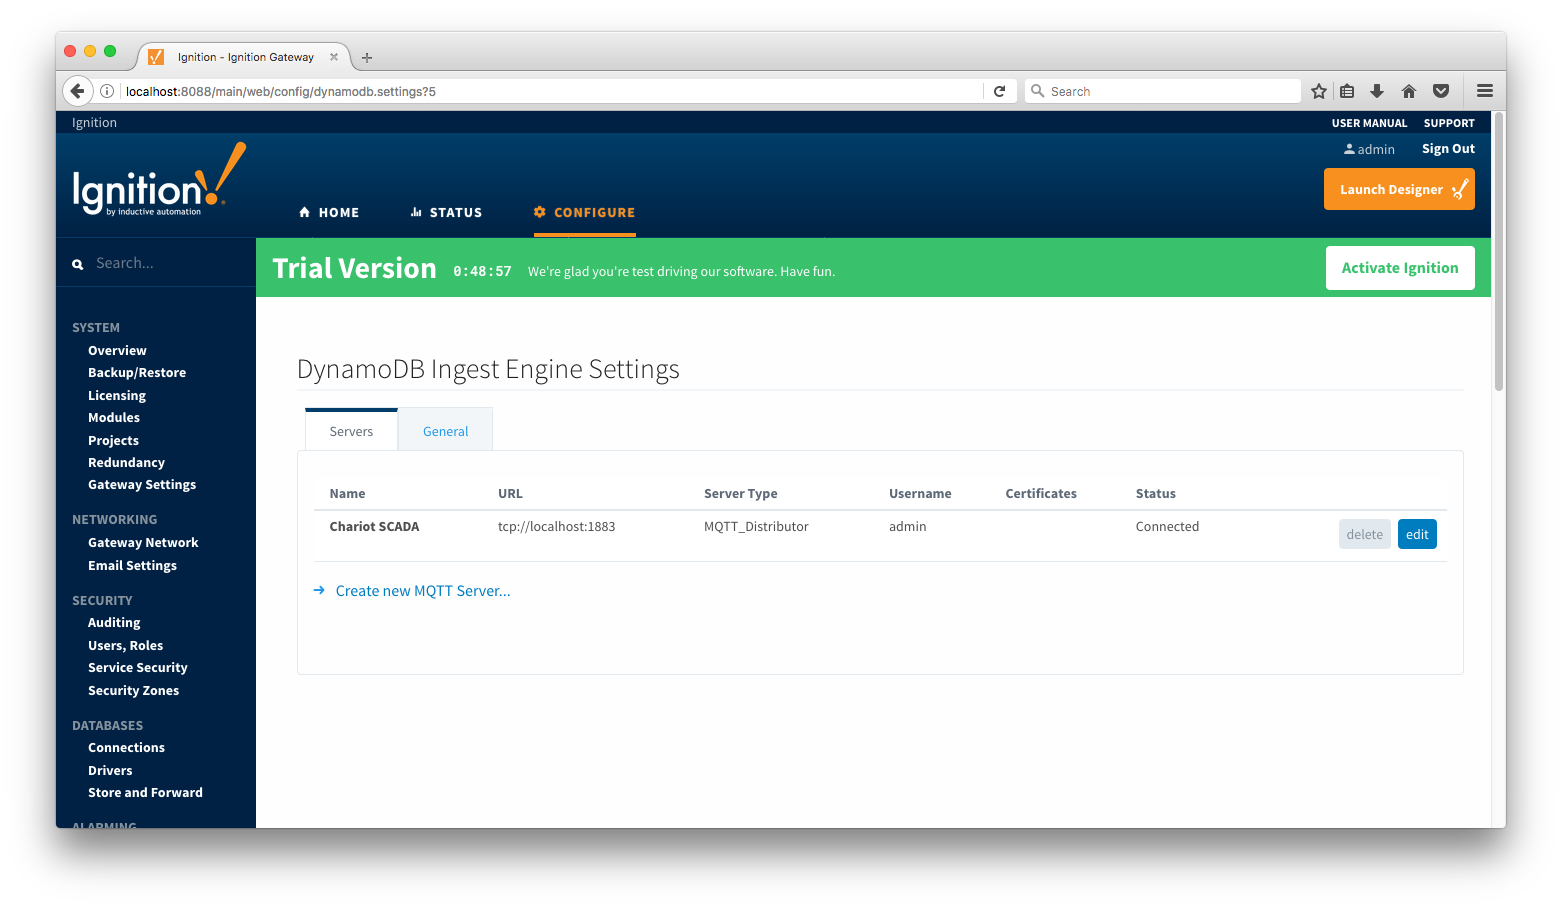Screen dimensions: 1562x908
Task: Open a new browser tab with plus
Action: click(367, 58)
